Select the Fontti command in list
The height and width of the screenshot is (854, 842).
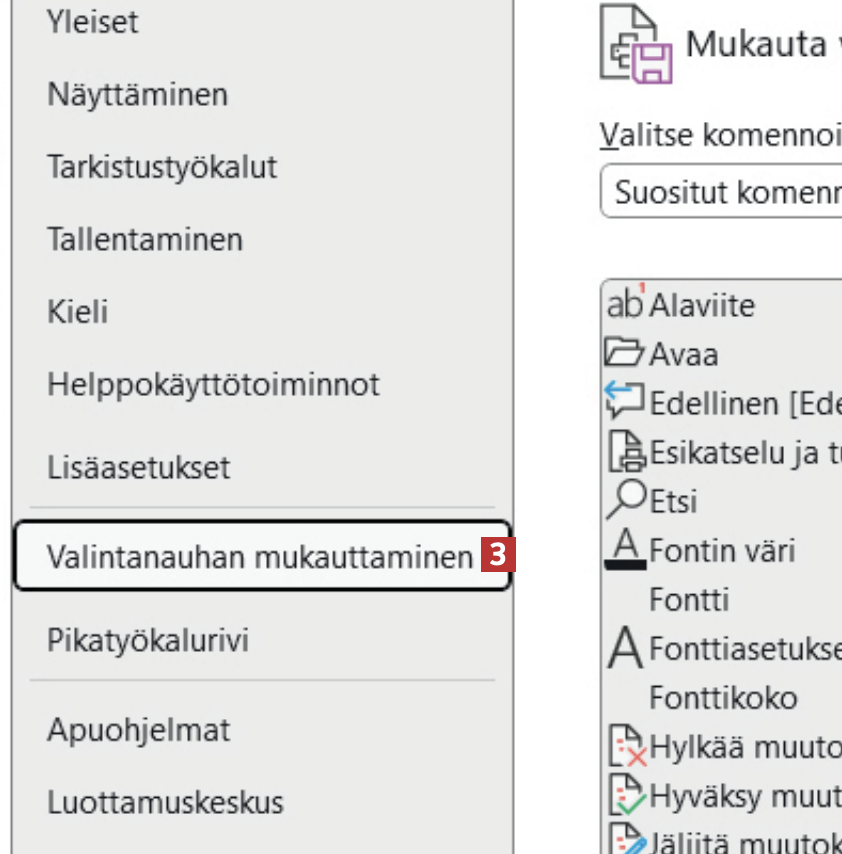coord(689,599)
